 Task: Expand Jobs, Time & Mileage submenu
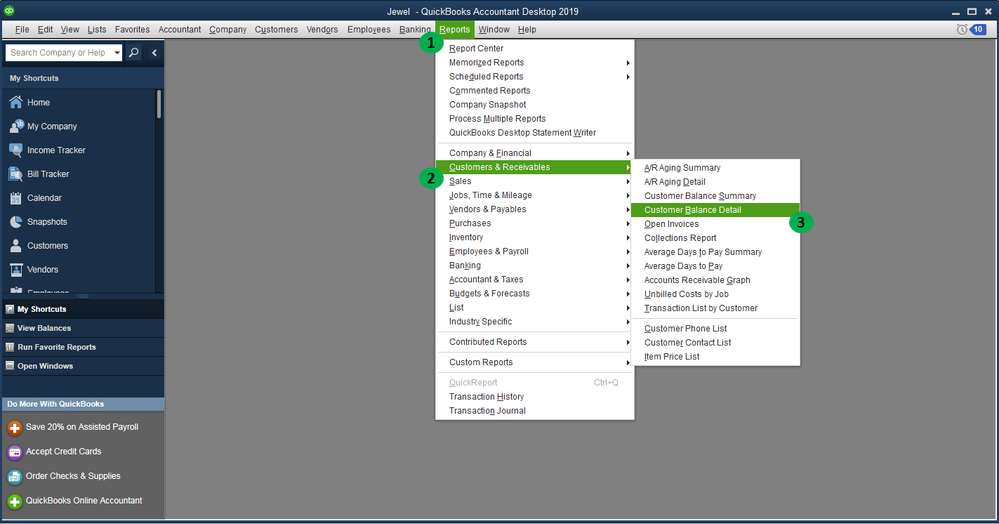point(535,195)
